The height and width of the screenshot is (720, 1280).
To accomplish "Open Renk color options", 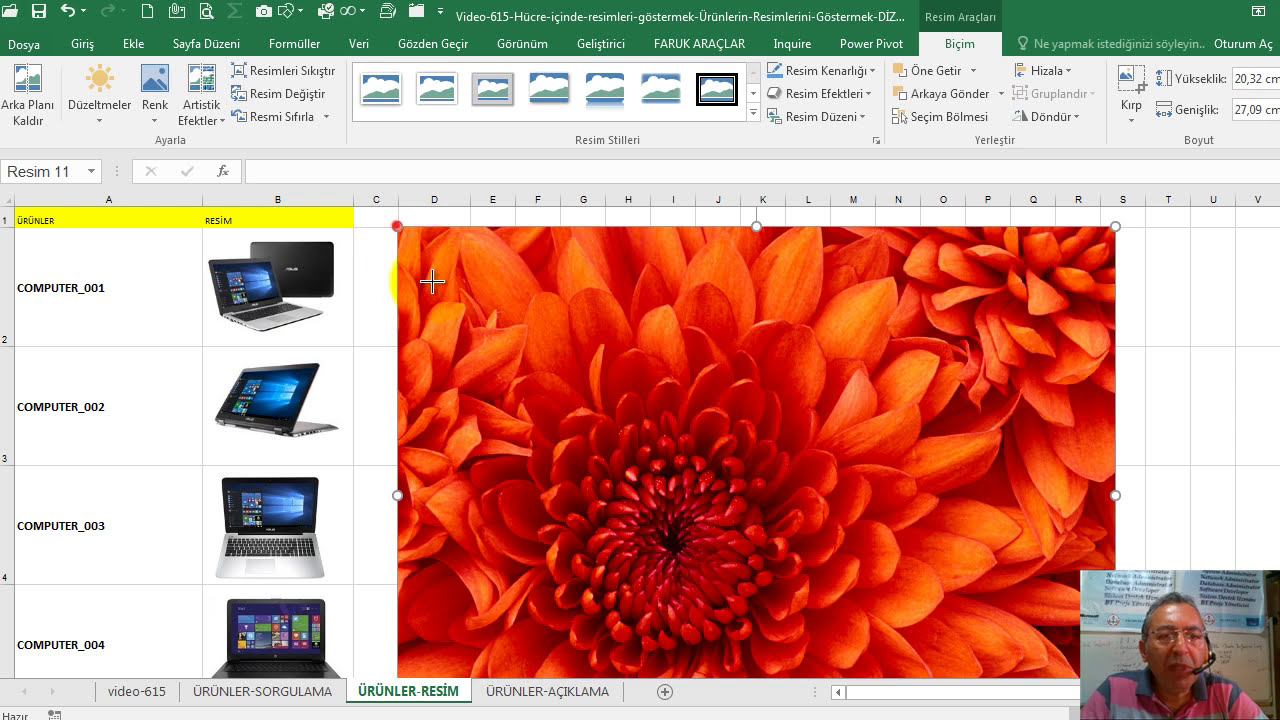I will [x=154, y=95].
